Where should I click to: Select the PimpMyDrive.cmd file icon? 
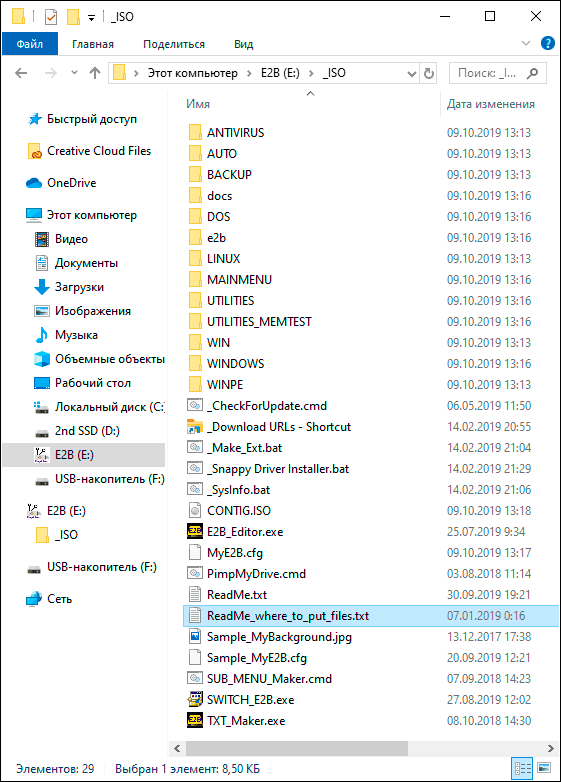coord(195,573)
